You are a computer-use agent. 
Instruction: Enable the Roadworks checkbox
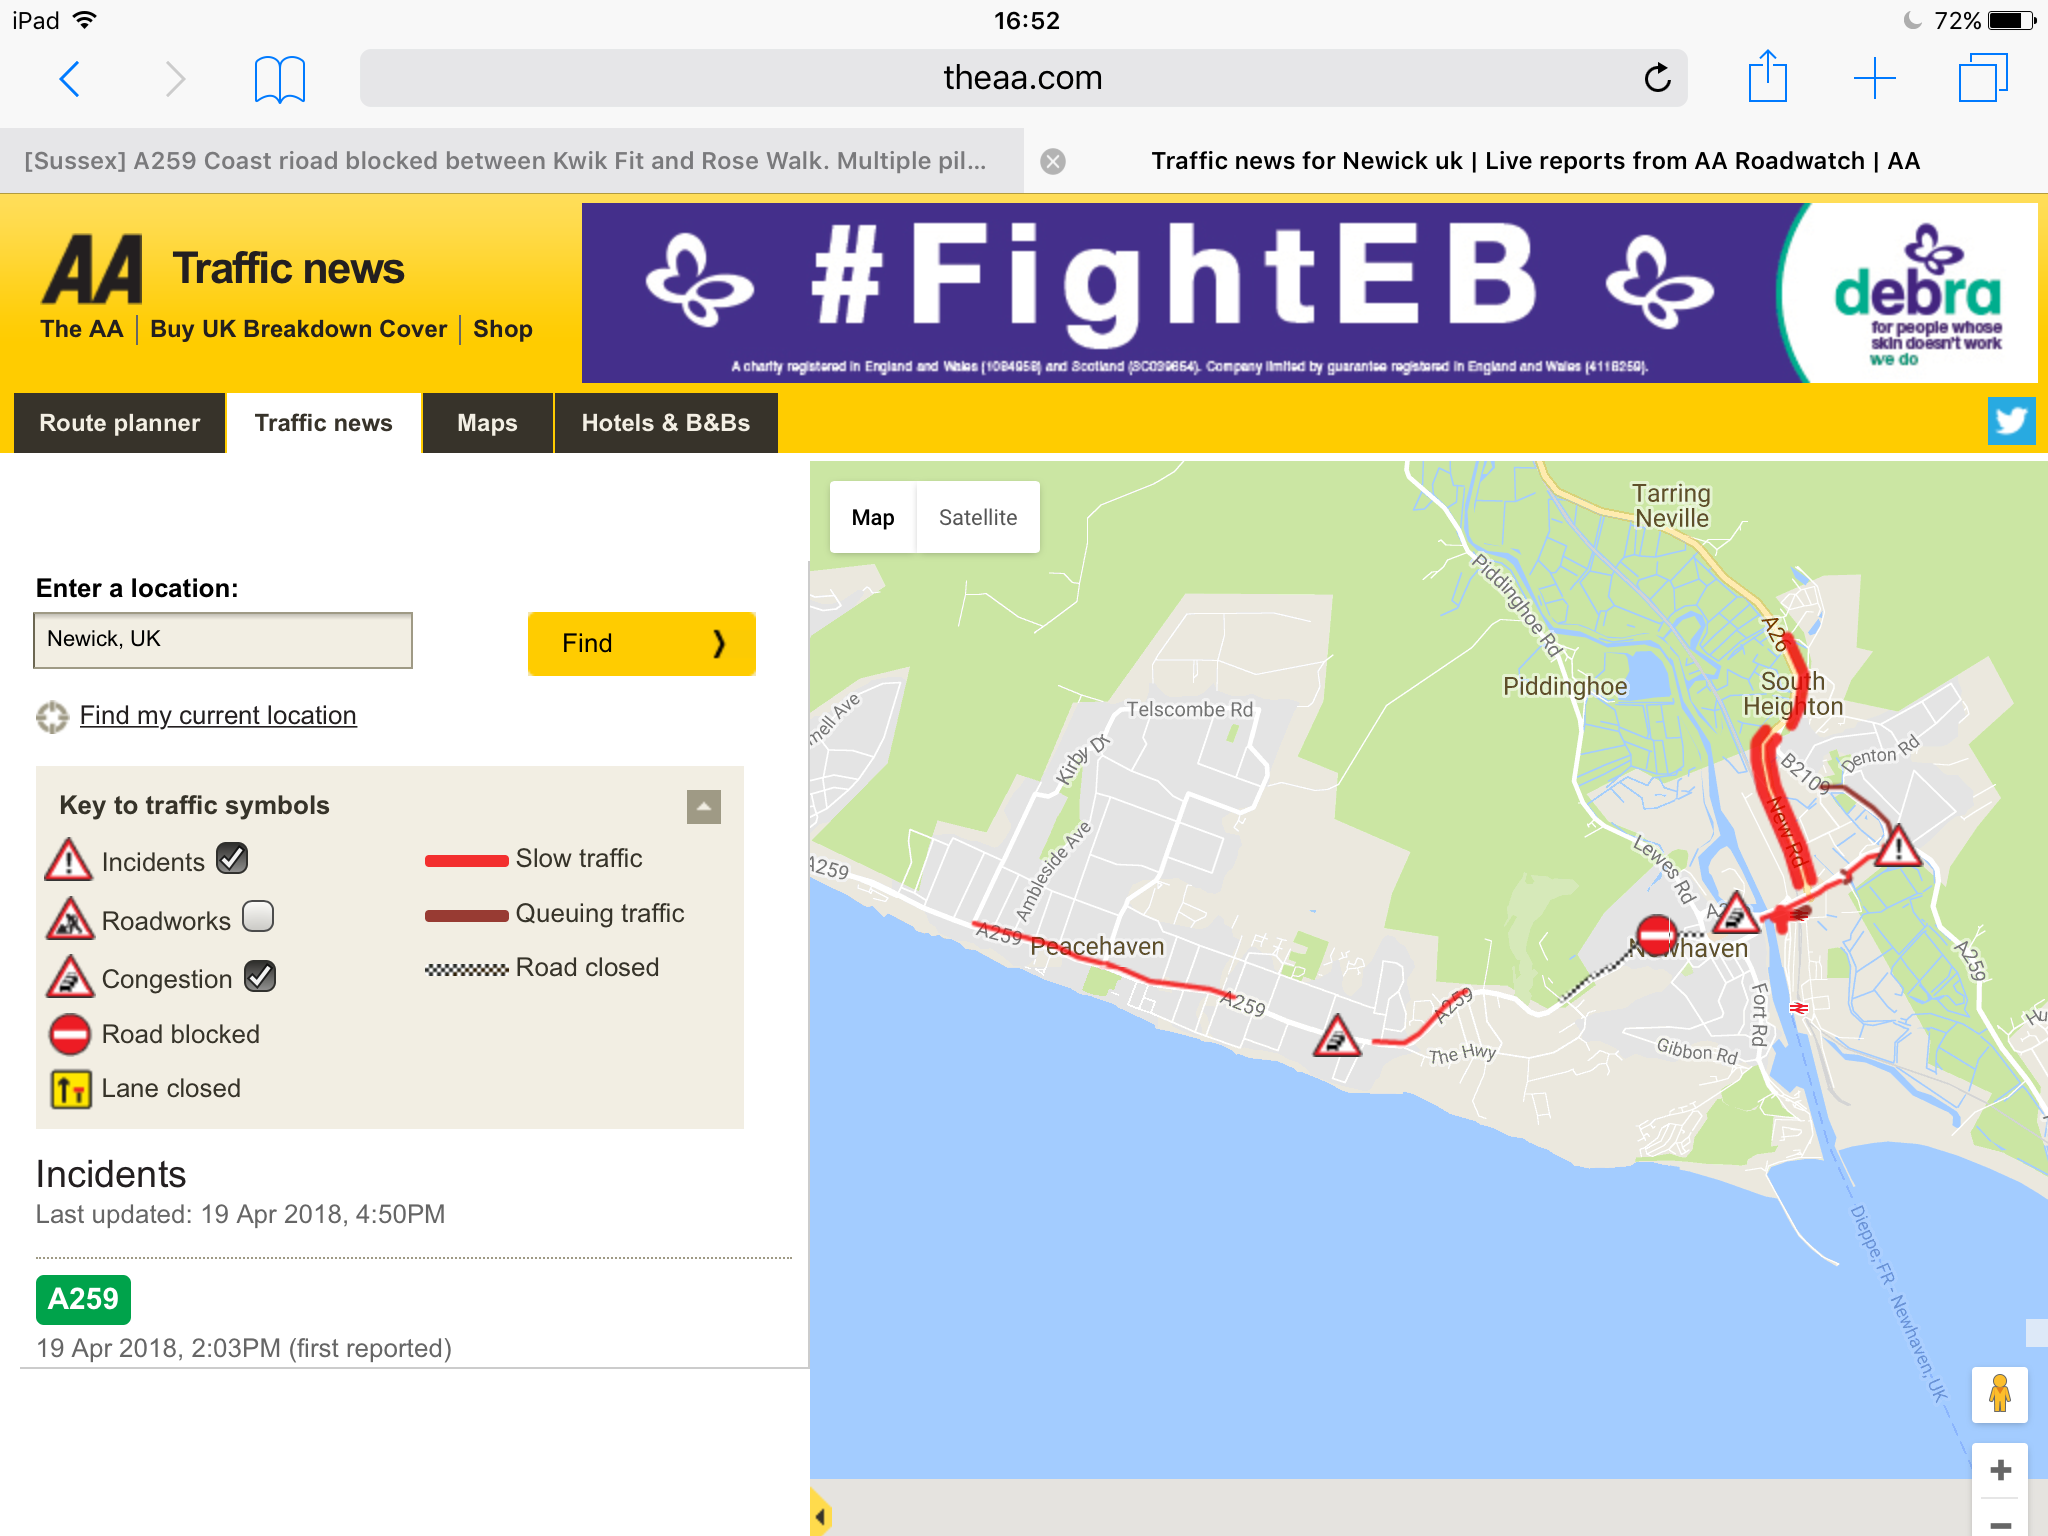click(x=258, y=917)
